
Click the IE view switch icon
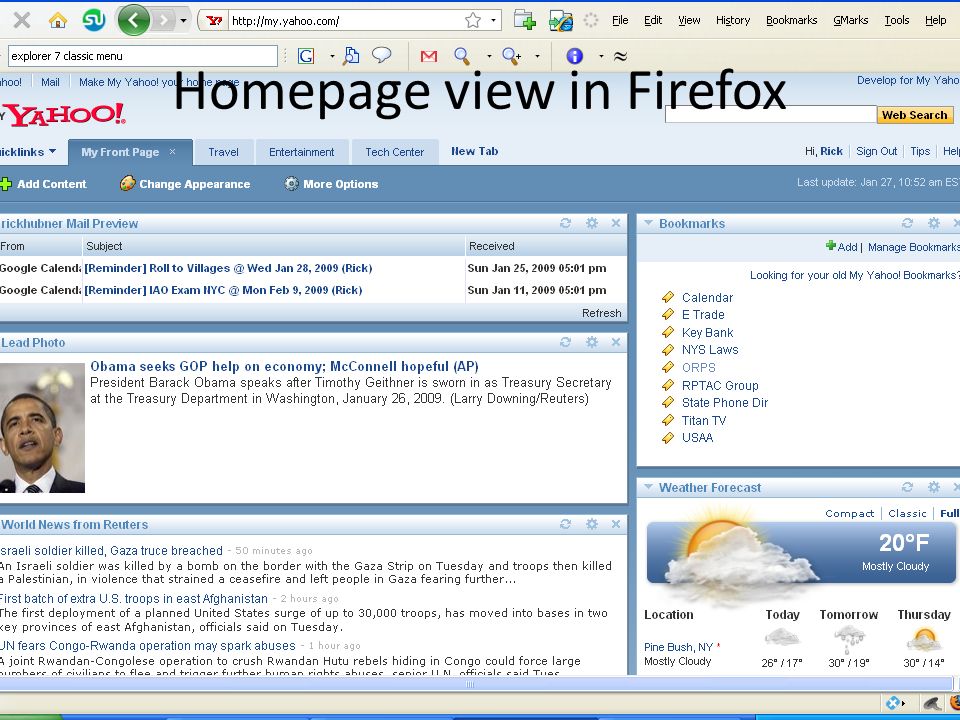[560, 20]
